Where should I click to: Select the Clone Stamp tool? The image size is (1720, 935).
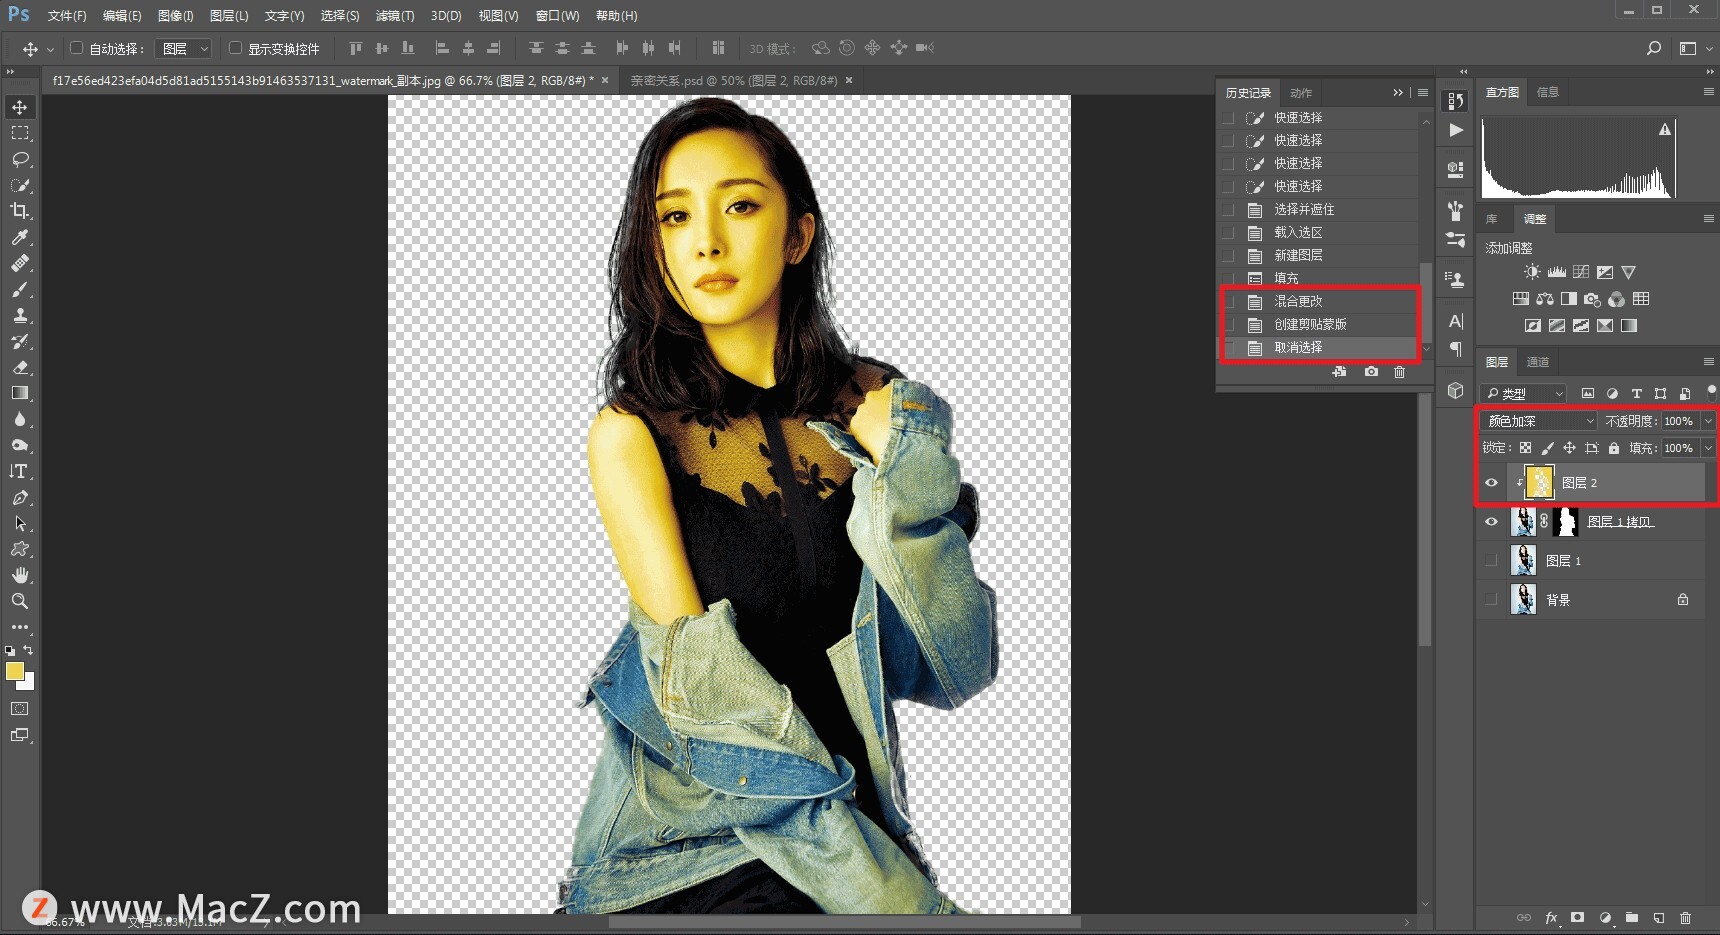tap(20, 315)
